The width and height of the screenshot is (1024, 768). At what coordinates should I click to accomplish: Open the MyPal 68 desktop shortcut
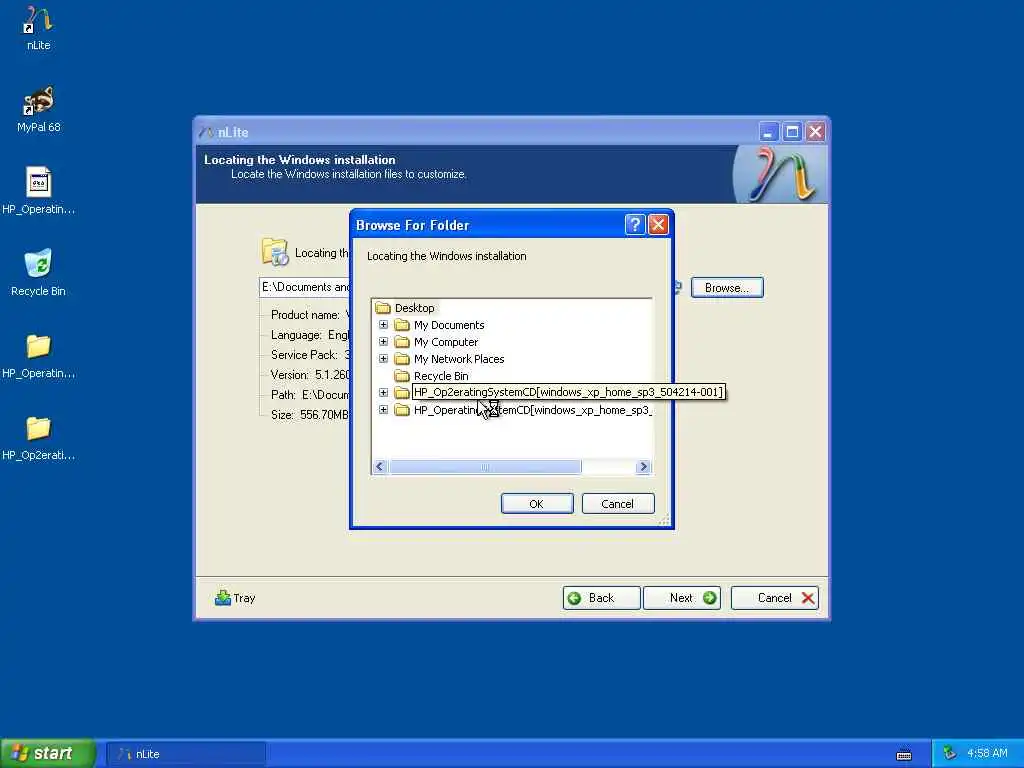point(39,110)
